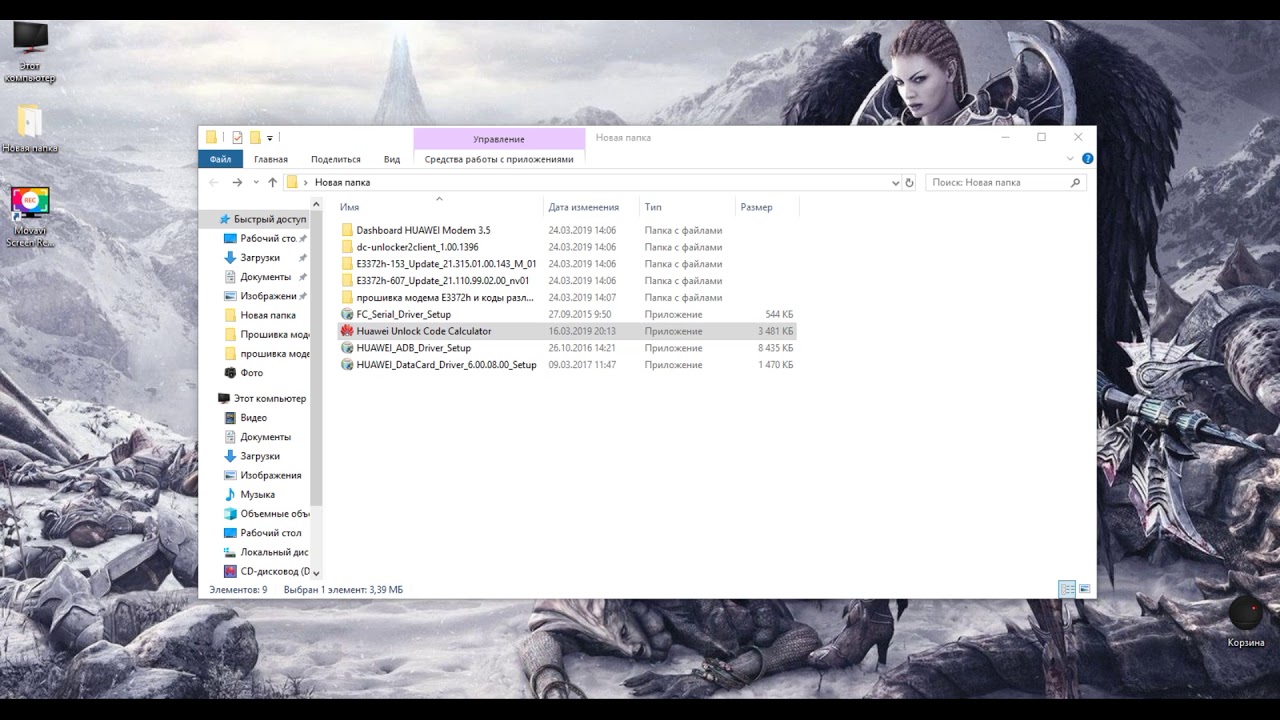Expand the ribbon with the chevron
Screen dimensions: 1280x720
coord(1071,159)
